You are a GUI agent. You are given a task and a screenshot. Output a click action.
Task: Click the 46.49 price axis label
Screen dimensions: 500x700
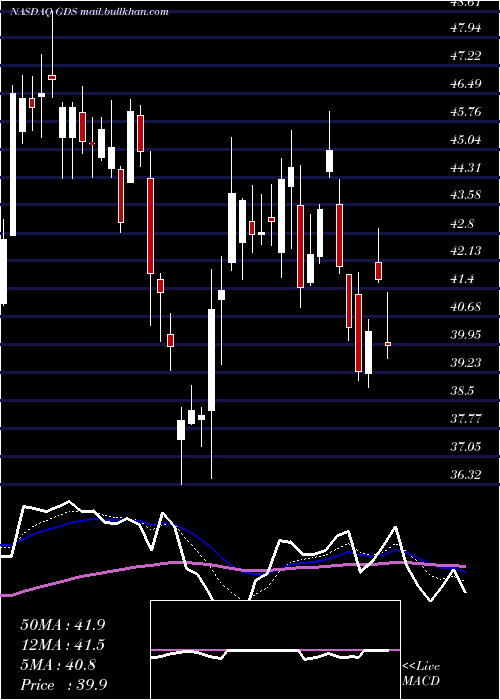pos(466,84)
